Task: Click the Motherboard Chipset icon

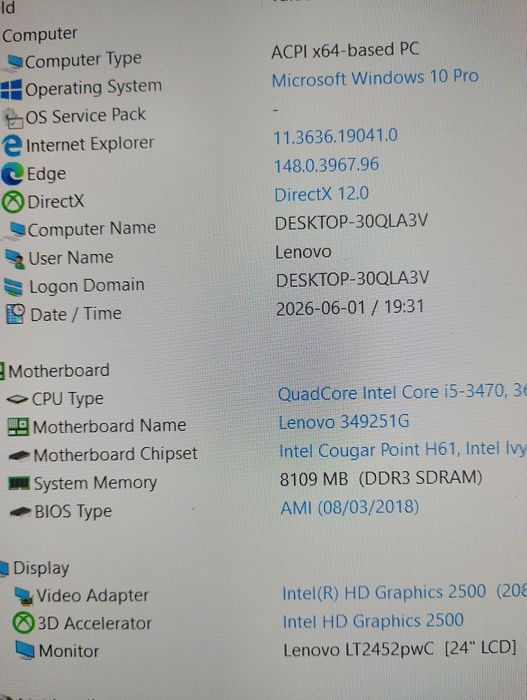Action: 20,455
